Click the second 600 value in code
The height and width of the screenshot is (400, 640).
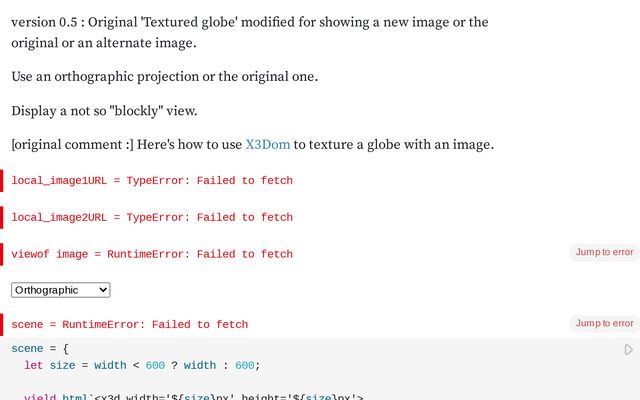point(246,366)
